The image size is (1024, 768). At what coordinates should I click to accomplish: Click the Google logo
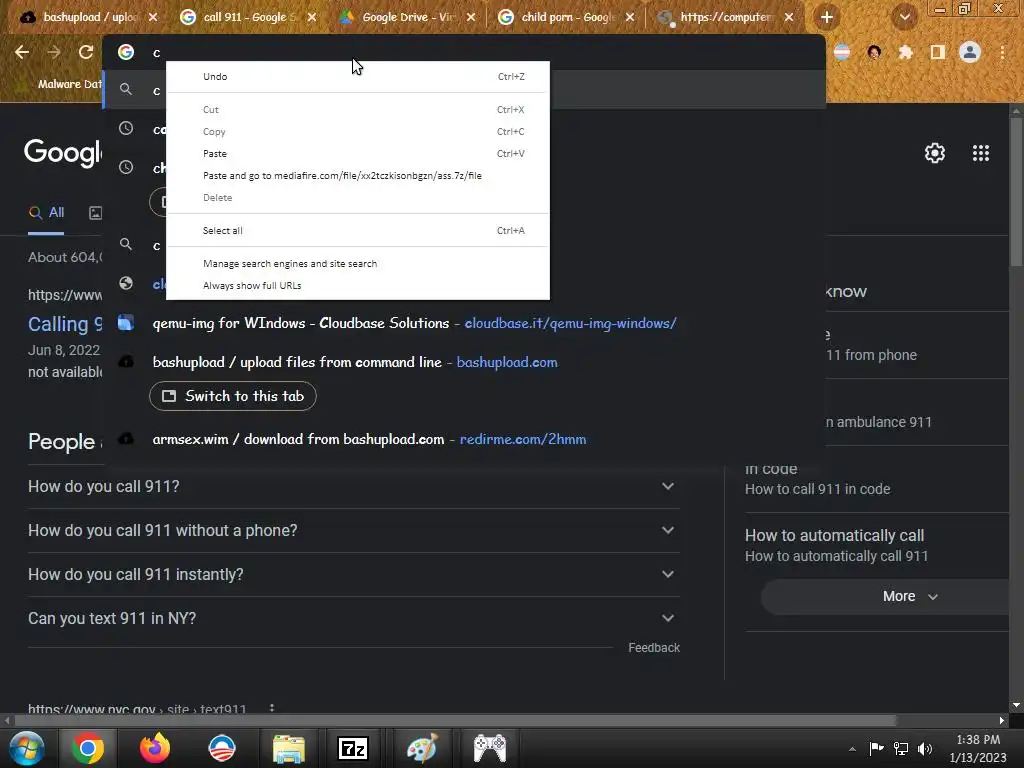point(63,152)
